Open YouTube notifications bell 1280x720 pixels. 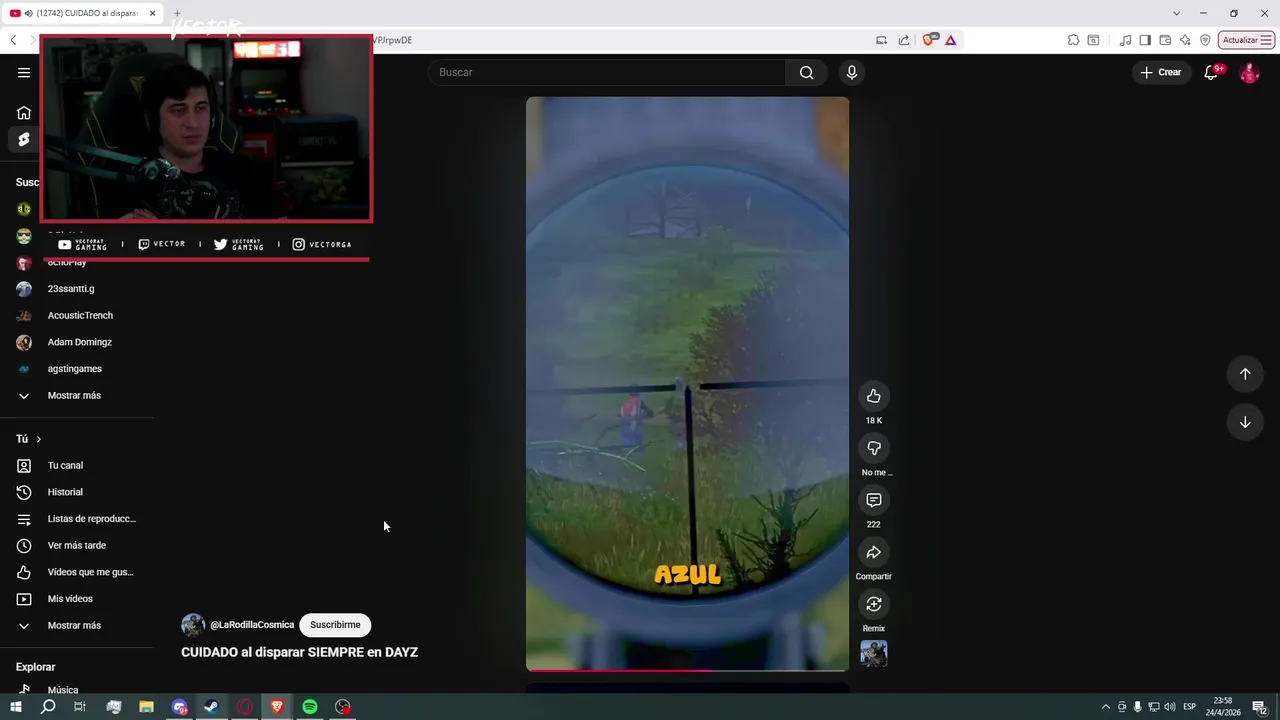1211,72
